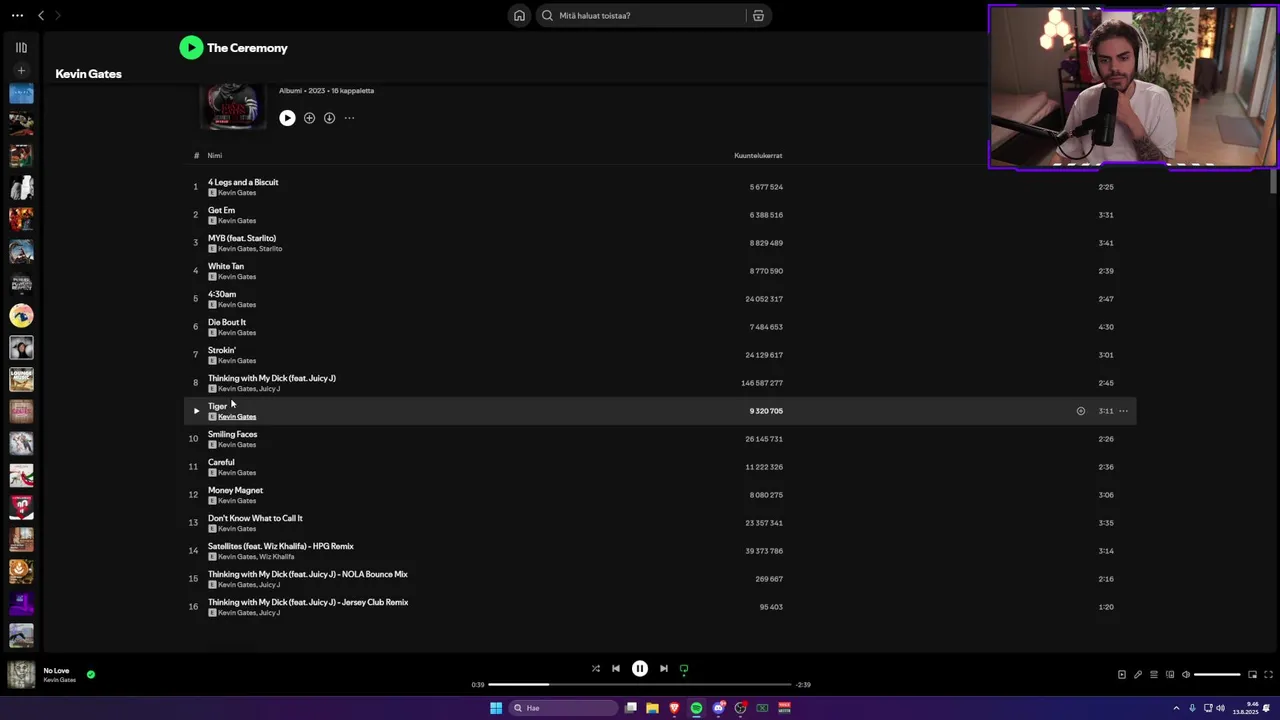Play the Tiger track row button
The image size is (1280, 720).
click(x=196, y=411)
